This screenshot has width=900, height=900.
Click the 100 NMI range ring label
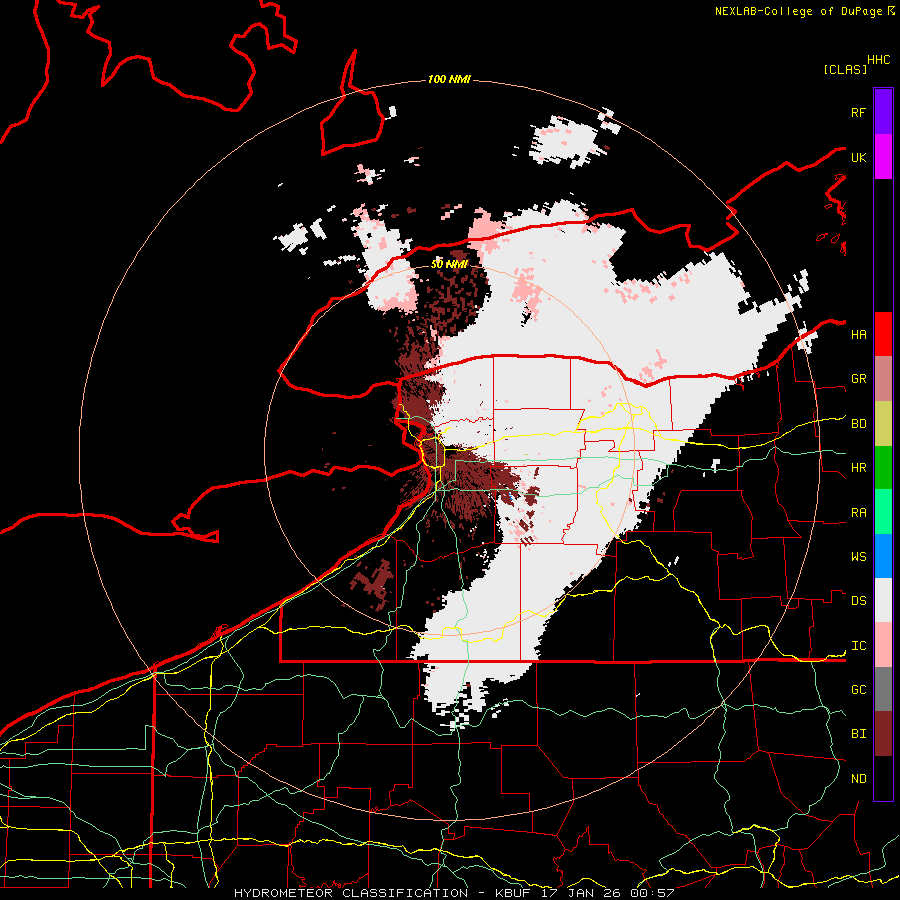[449, 79]
